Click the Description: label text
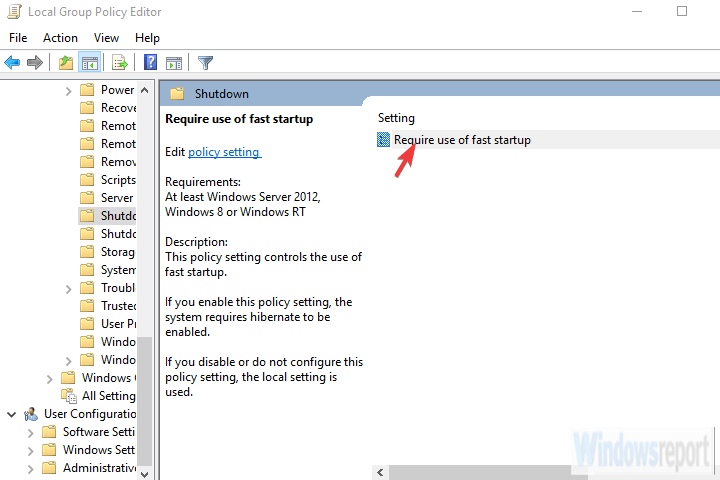This screenshot has width=720, height=480. pyautogui.click(x=196, y=242)
